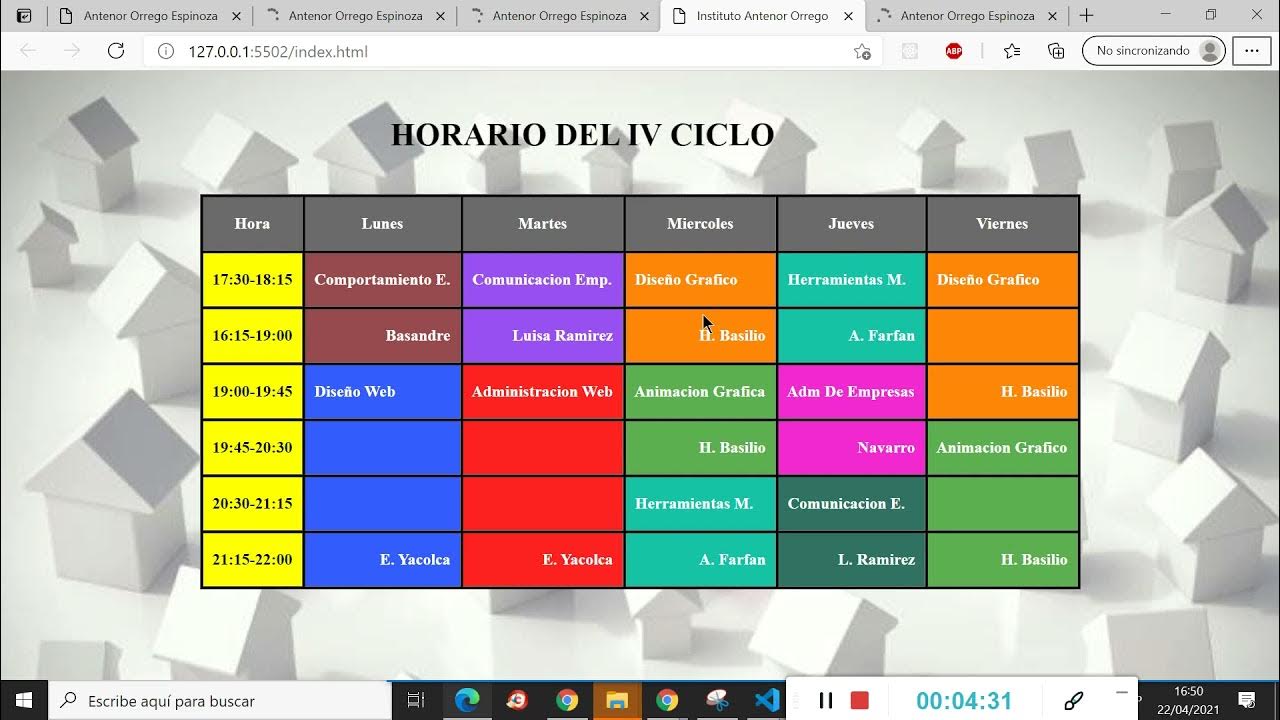1280x720 pixels.
Task: Click the Comunicacion E. cell
Action: [851, 504]
